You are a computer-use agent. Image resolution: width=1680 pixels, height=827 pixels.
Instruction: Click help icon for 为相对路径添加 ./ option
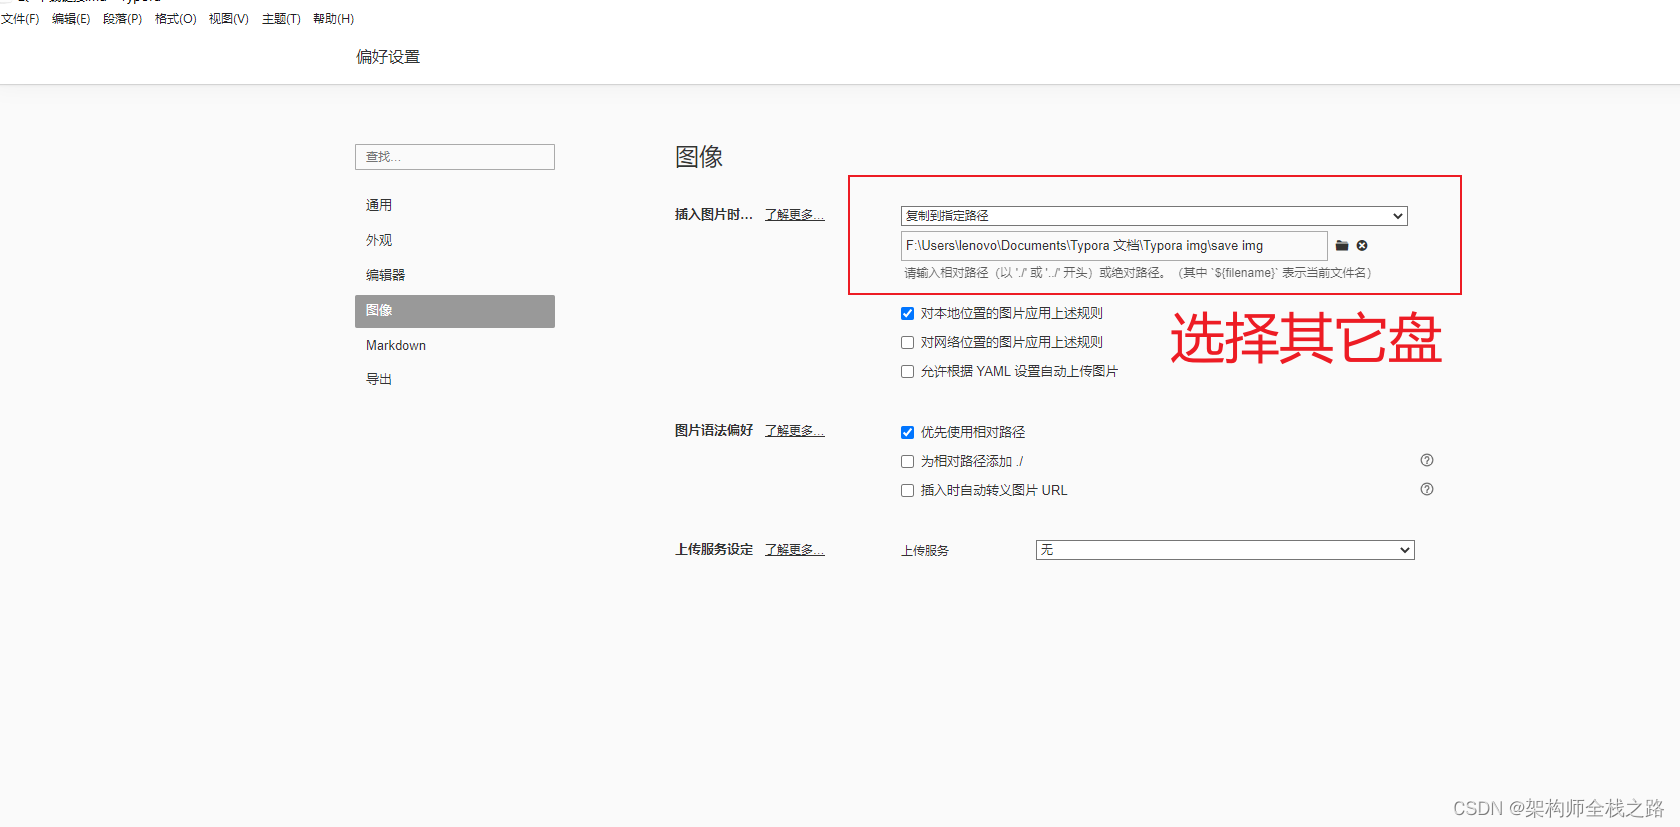pyautogui.click(x=1427, y=460)
